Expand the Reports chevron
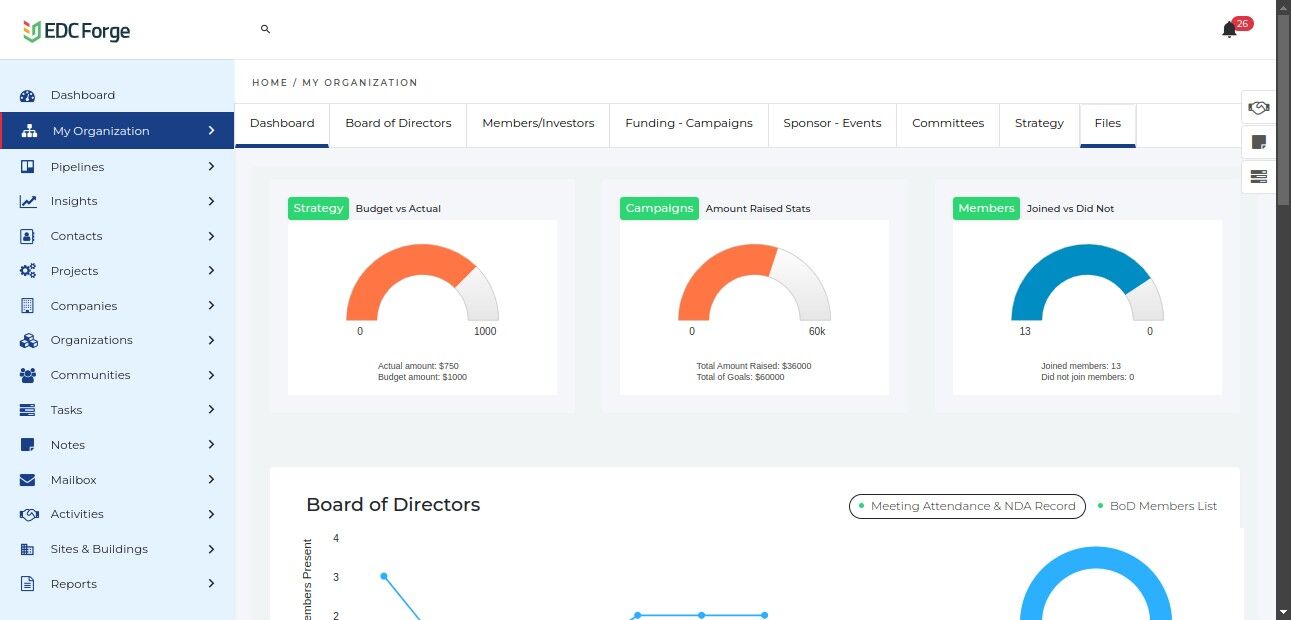This screenshot has height=620, width=1291. (x=211, y=584)
